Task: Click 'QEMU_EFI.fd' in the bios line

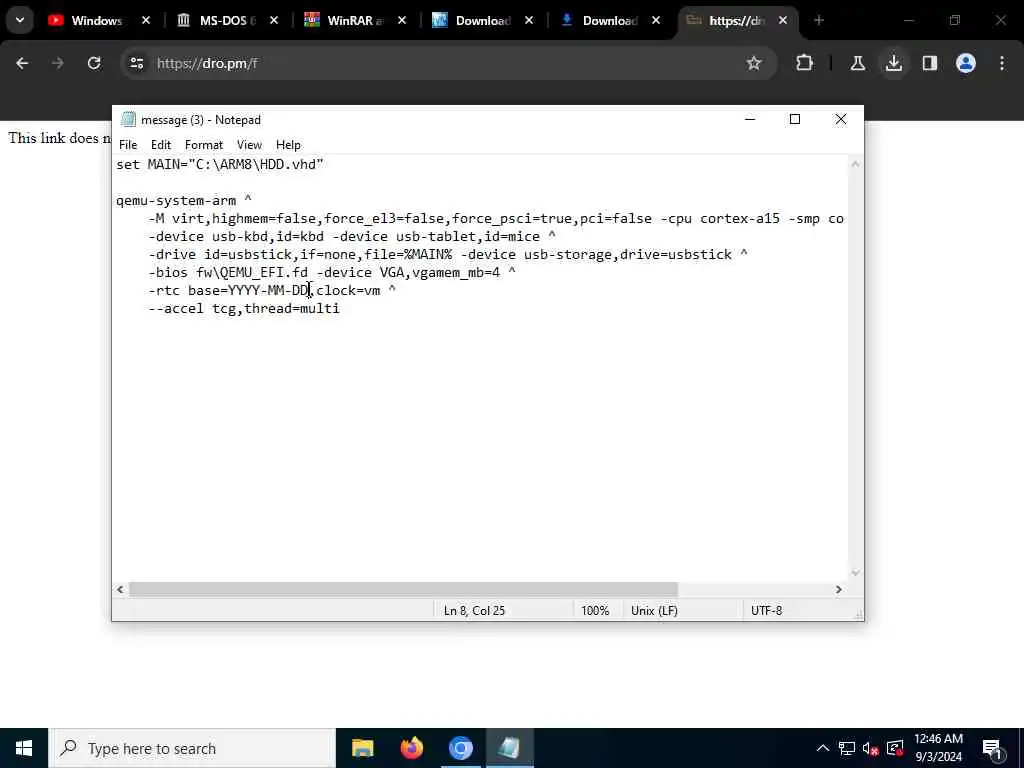Action: tap(264, 273)
